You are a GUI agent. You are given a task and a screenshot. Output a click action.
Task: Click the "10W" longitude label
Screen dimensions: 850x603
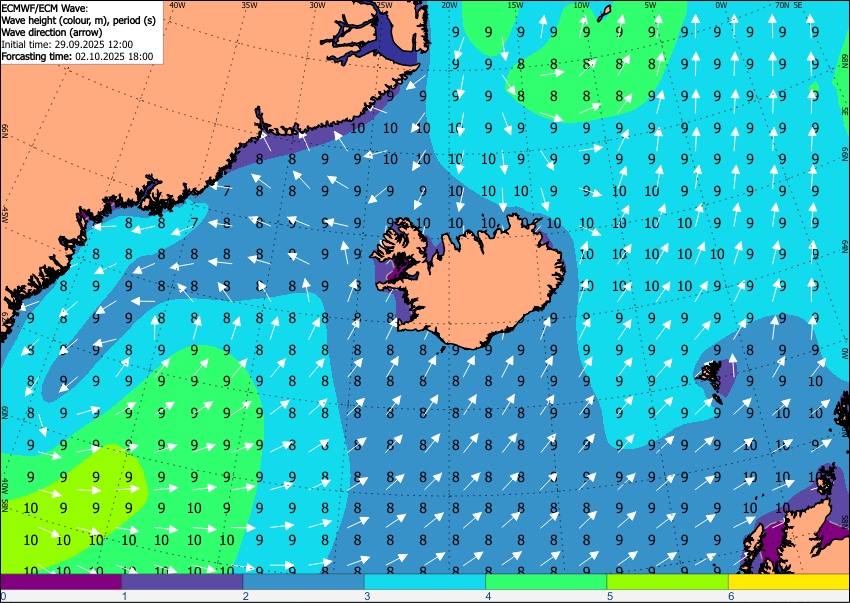click(x=581, y=5)
